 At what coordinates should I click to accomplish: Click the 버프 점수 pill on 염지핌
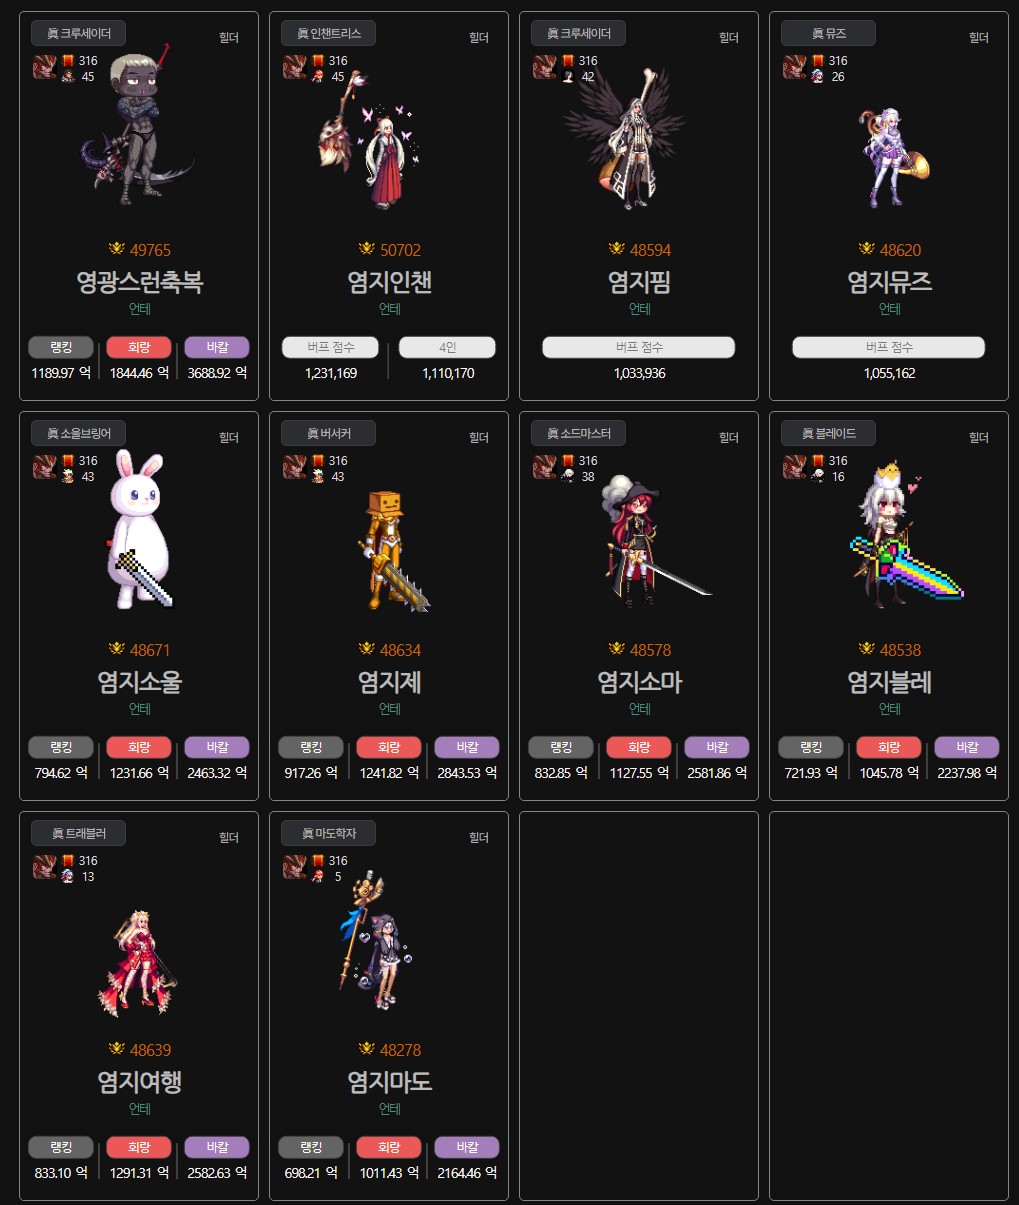[639, 347]
